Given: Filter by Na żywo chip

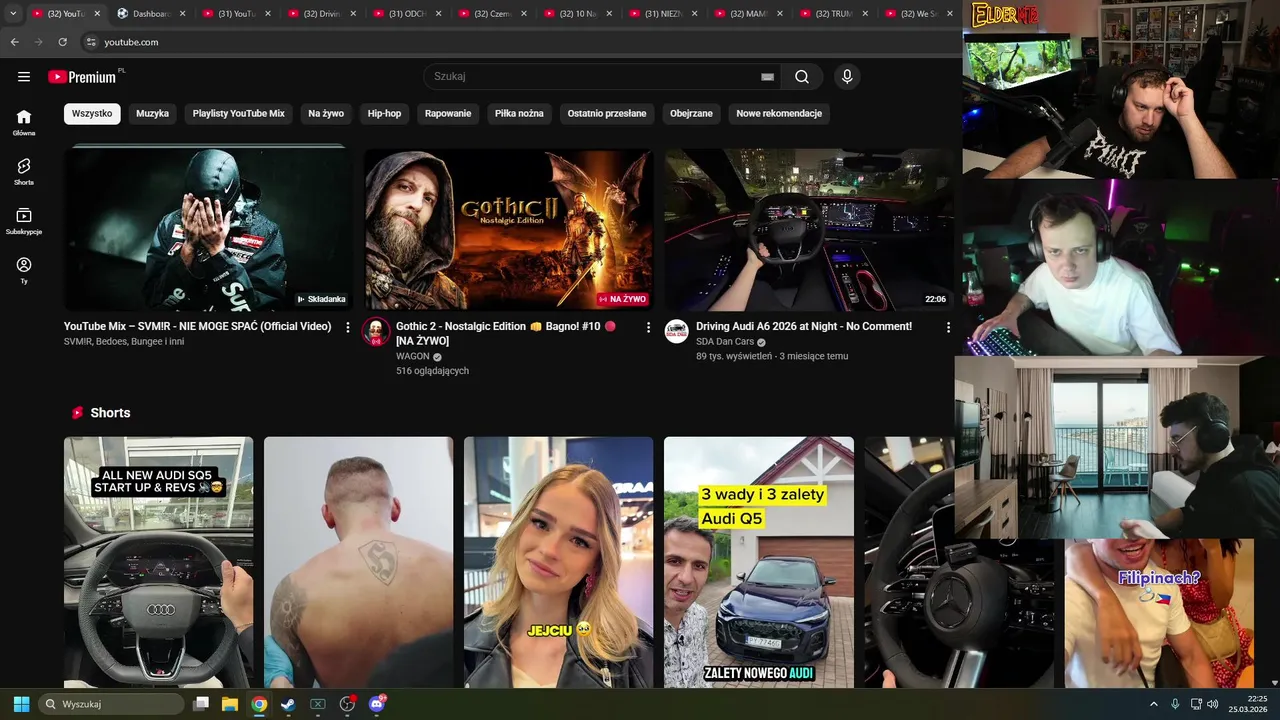Looking at the screenshot, I should tap(326, 114).
